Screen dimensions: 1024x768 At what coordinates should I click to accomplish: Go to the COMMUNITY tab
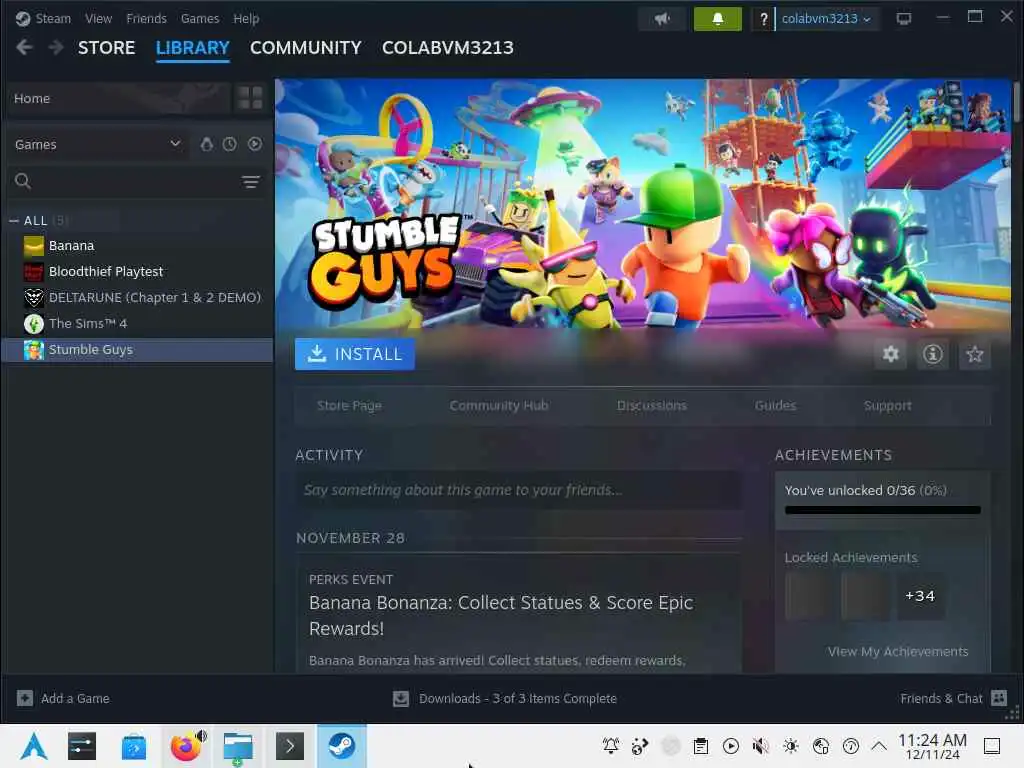(306, 48)
